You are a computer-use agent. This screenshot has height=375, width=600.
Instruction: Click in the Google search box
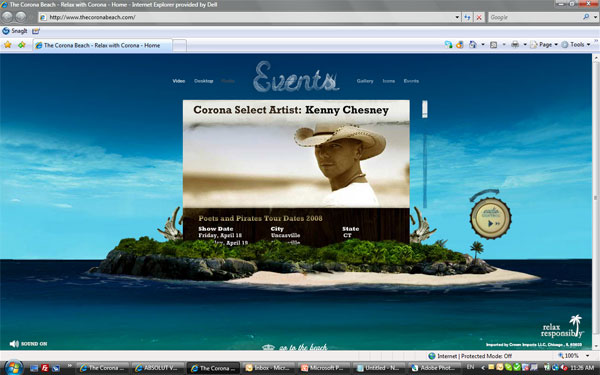click(x=534, y=17)
